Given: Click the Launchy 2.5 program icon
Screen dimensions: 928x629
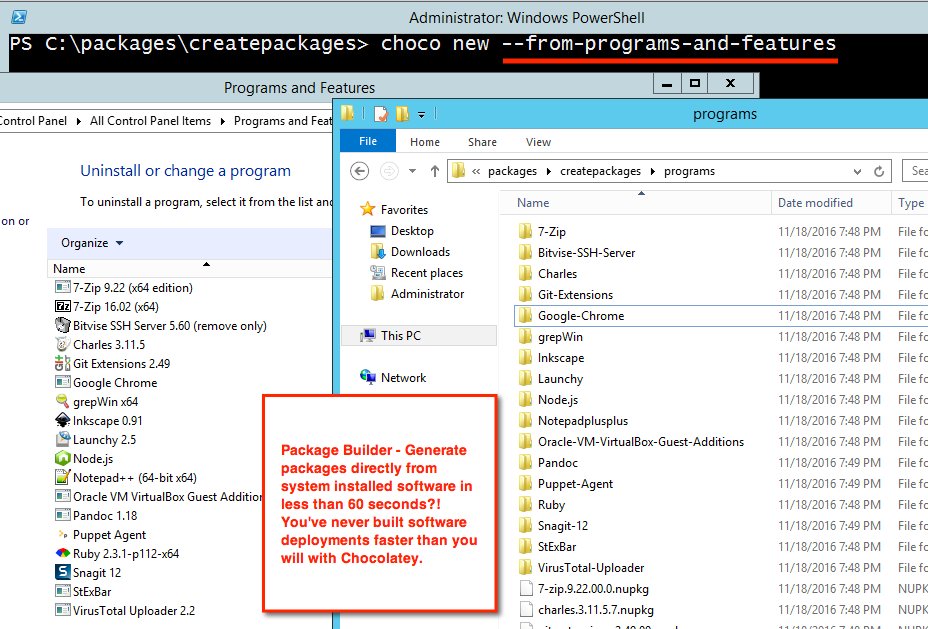Looking at the screenshot, I should [x=62, y=440].
